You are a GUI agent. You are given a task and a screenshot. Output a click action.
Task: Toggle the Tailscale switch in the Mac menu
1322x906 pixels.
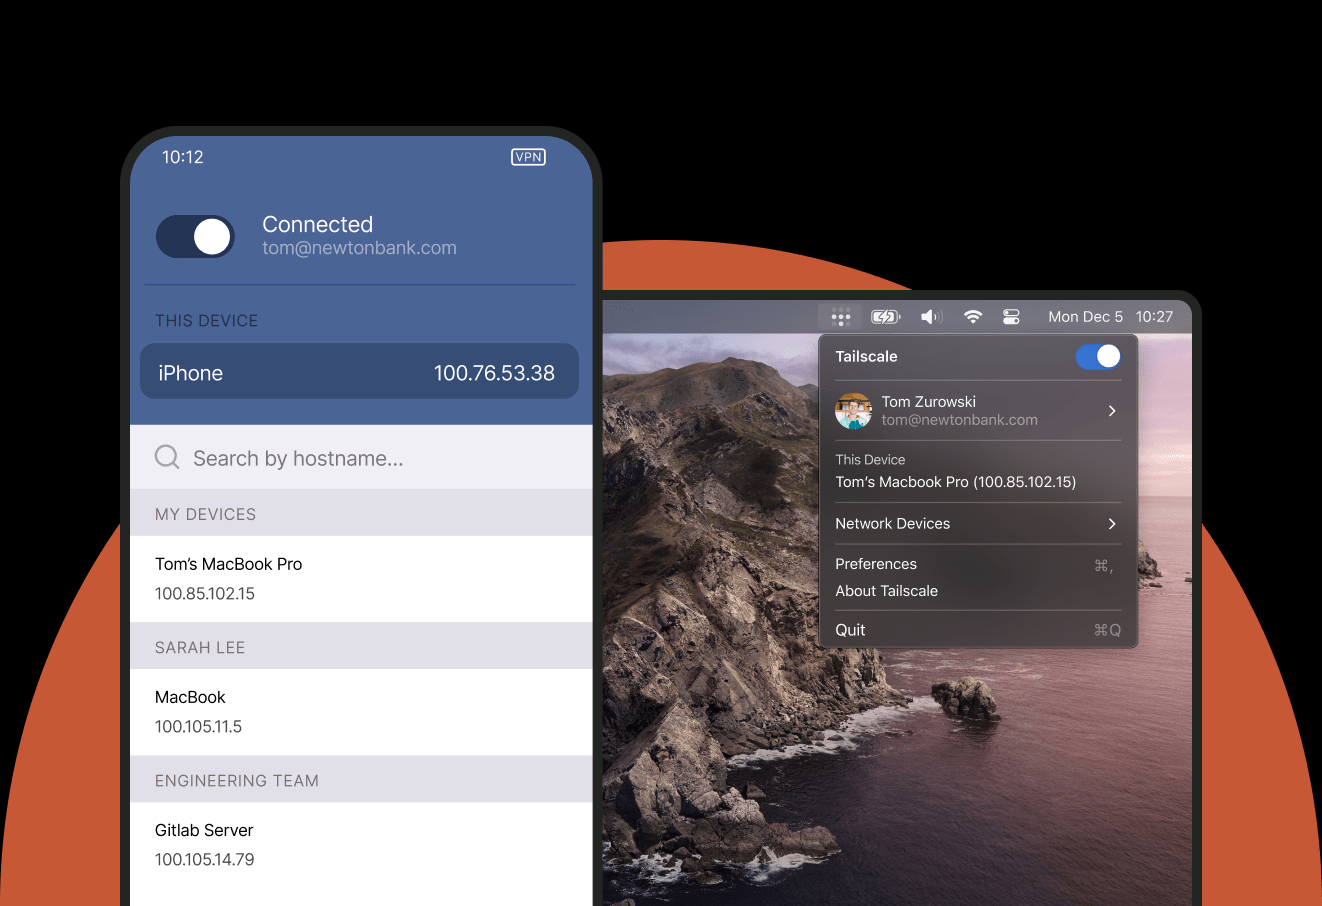[1098, 357]
